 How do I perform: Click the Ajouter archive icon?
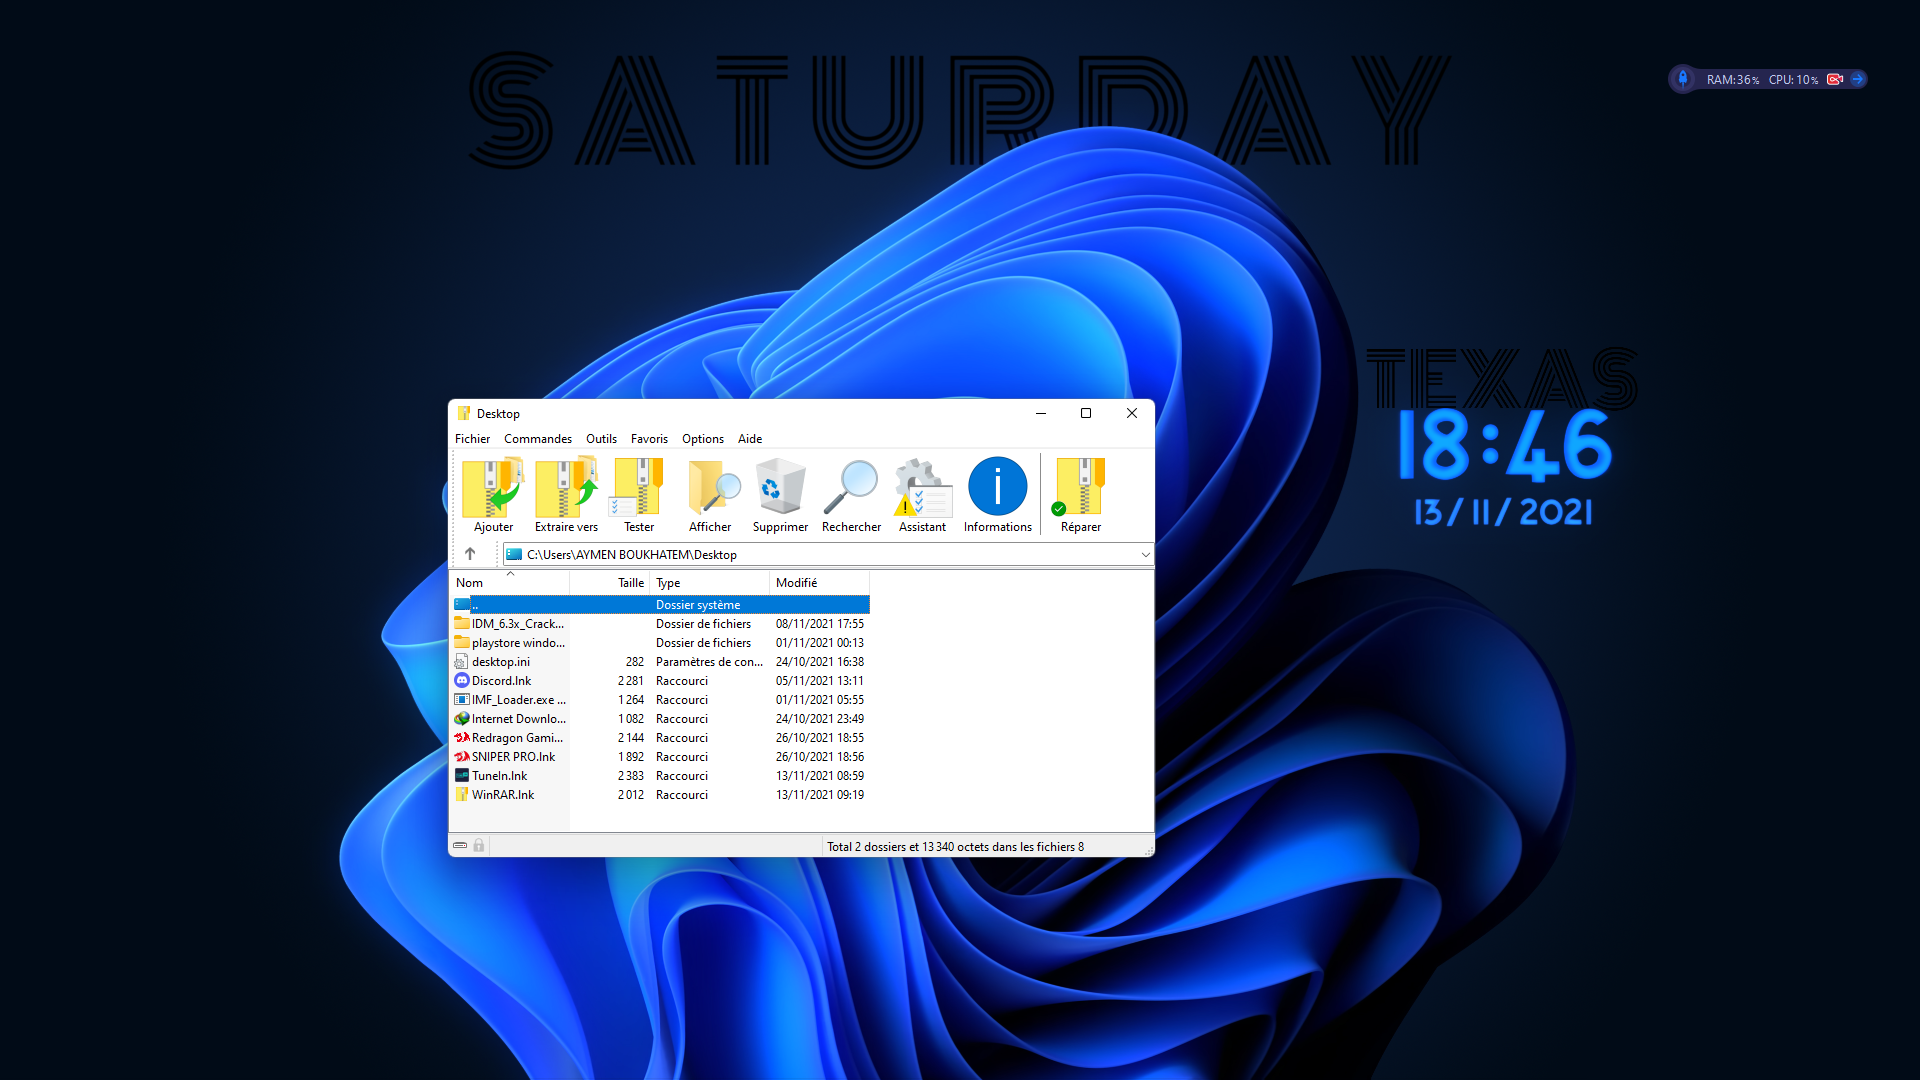[493, 488]
